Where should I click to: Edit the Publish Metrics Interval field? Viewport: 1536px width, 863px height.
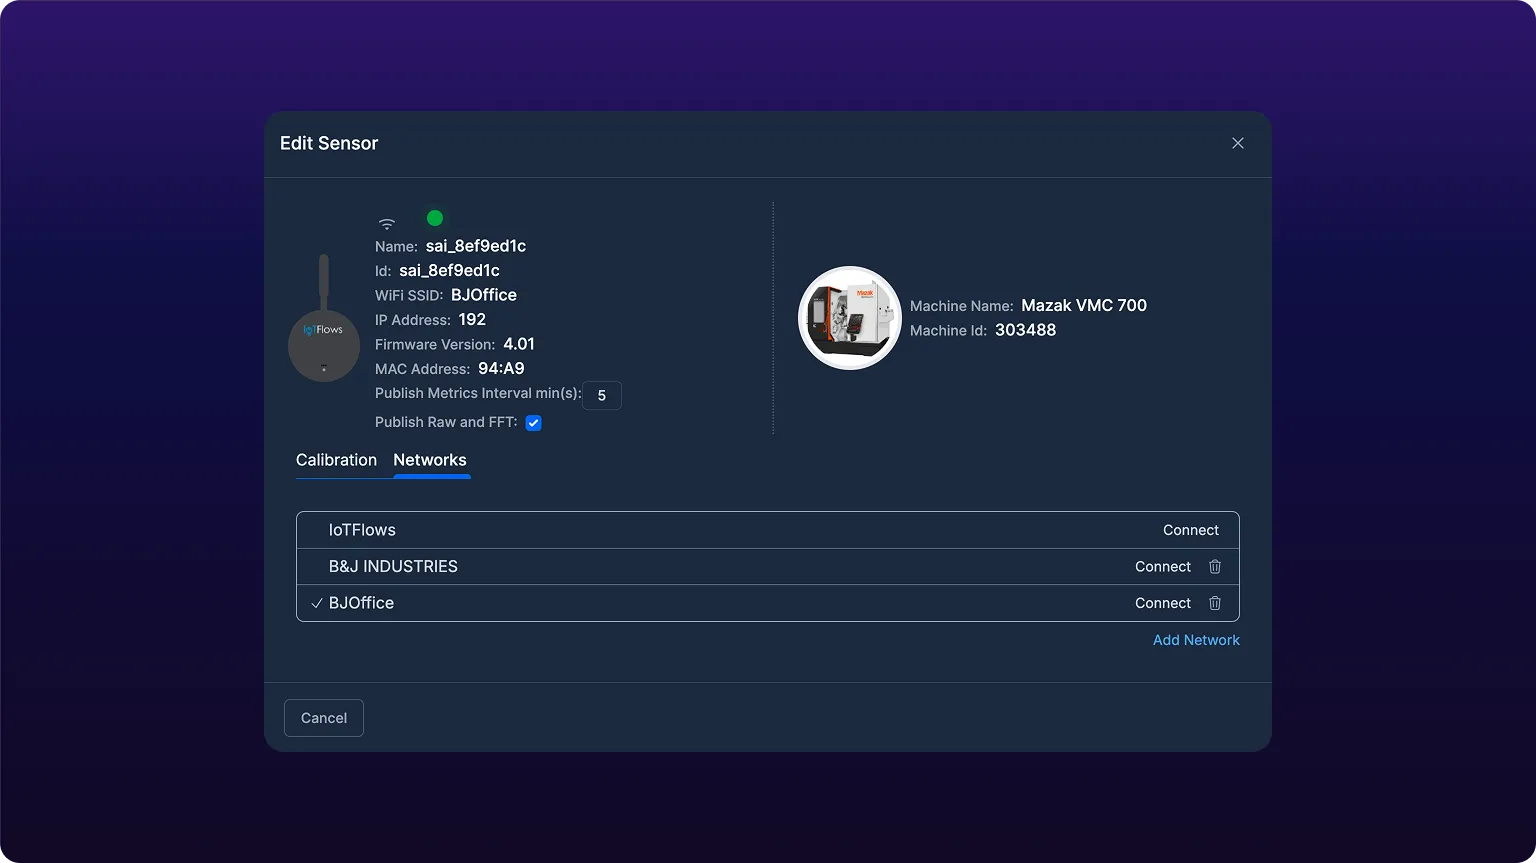[602, 396]
